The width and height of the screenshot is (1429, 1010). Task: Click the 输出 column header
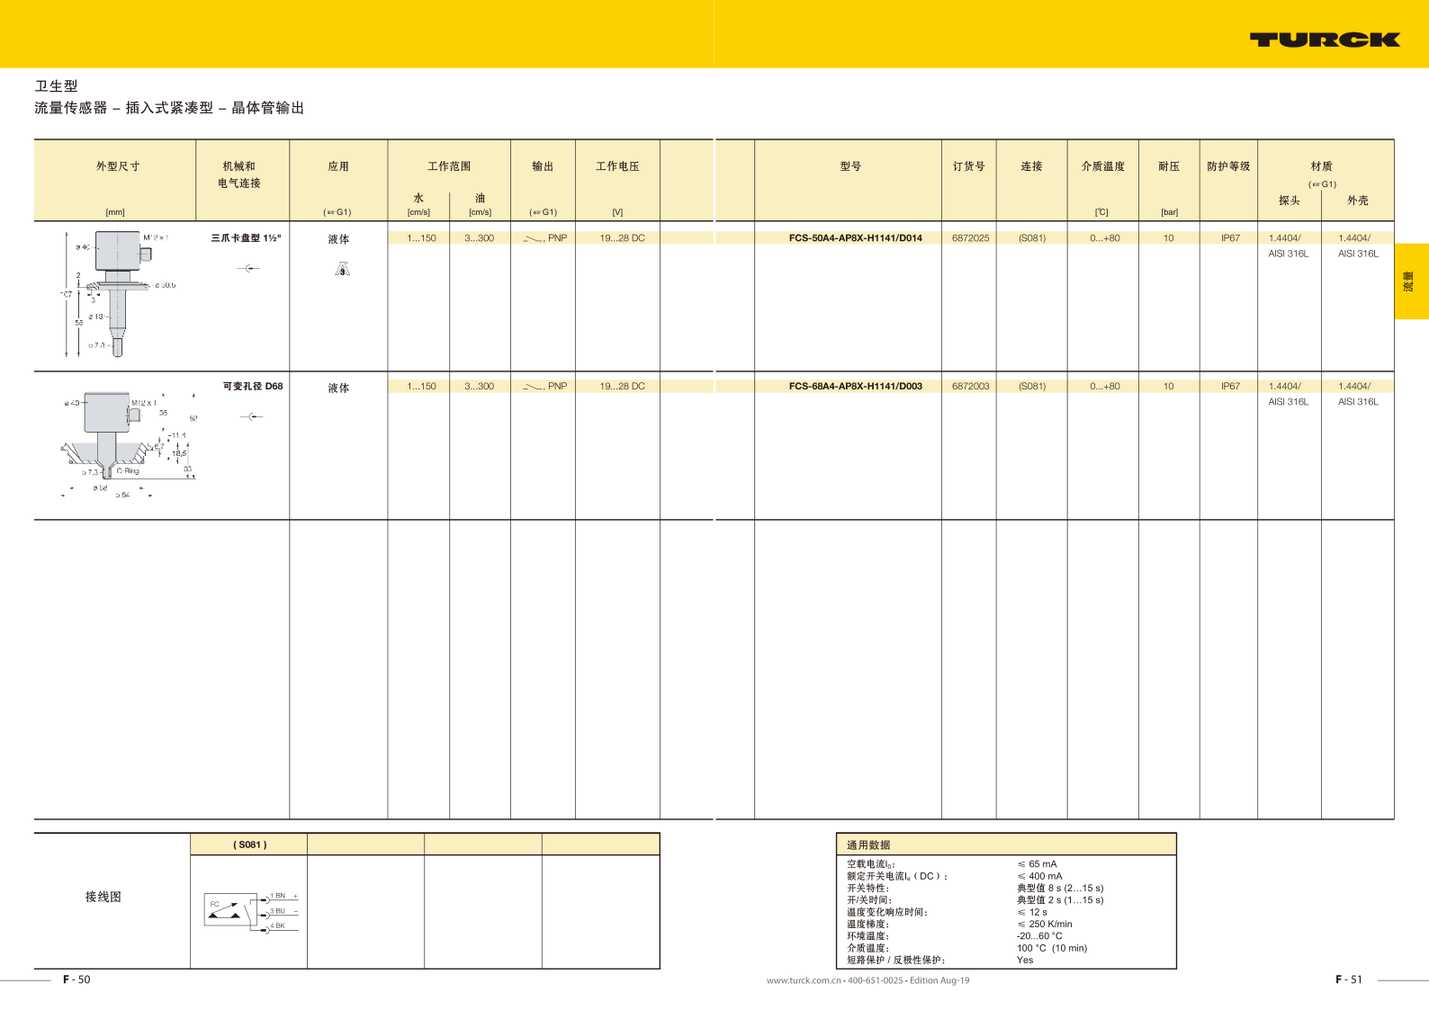[543, 166]
